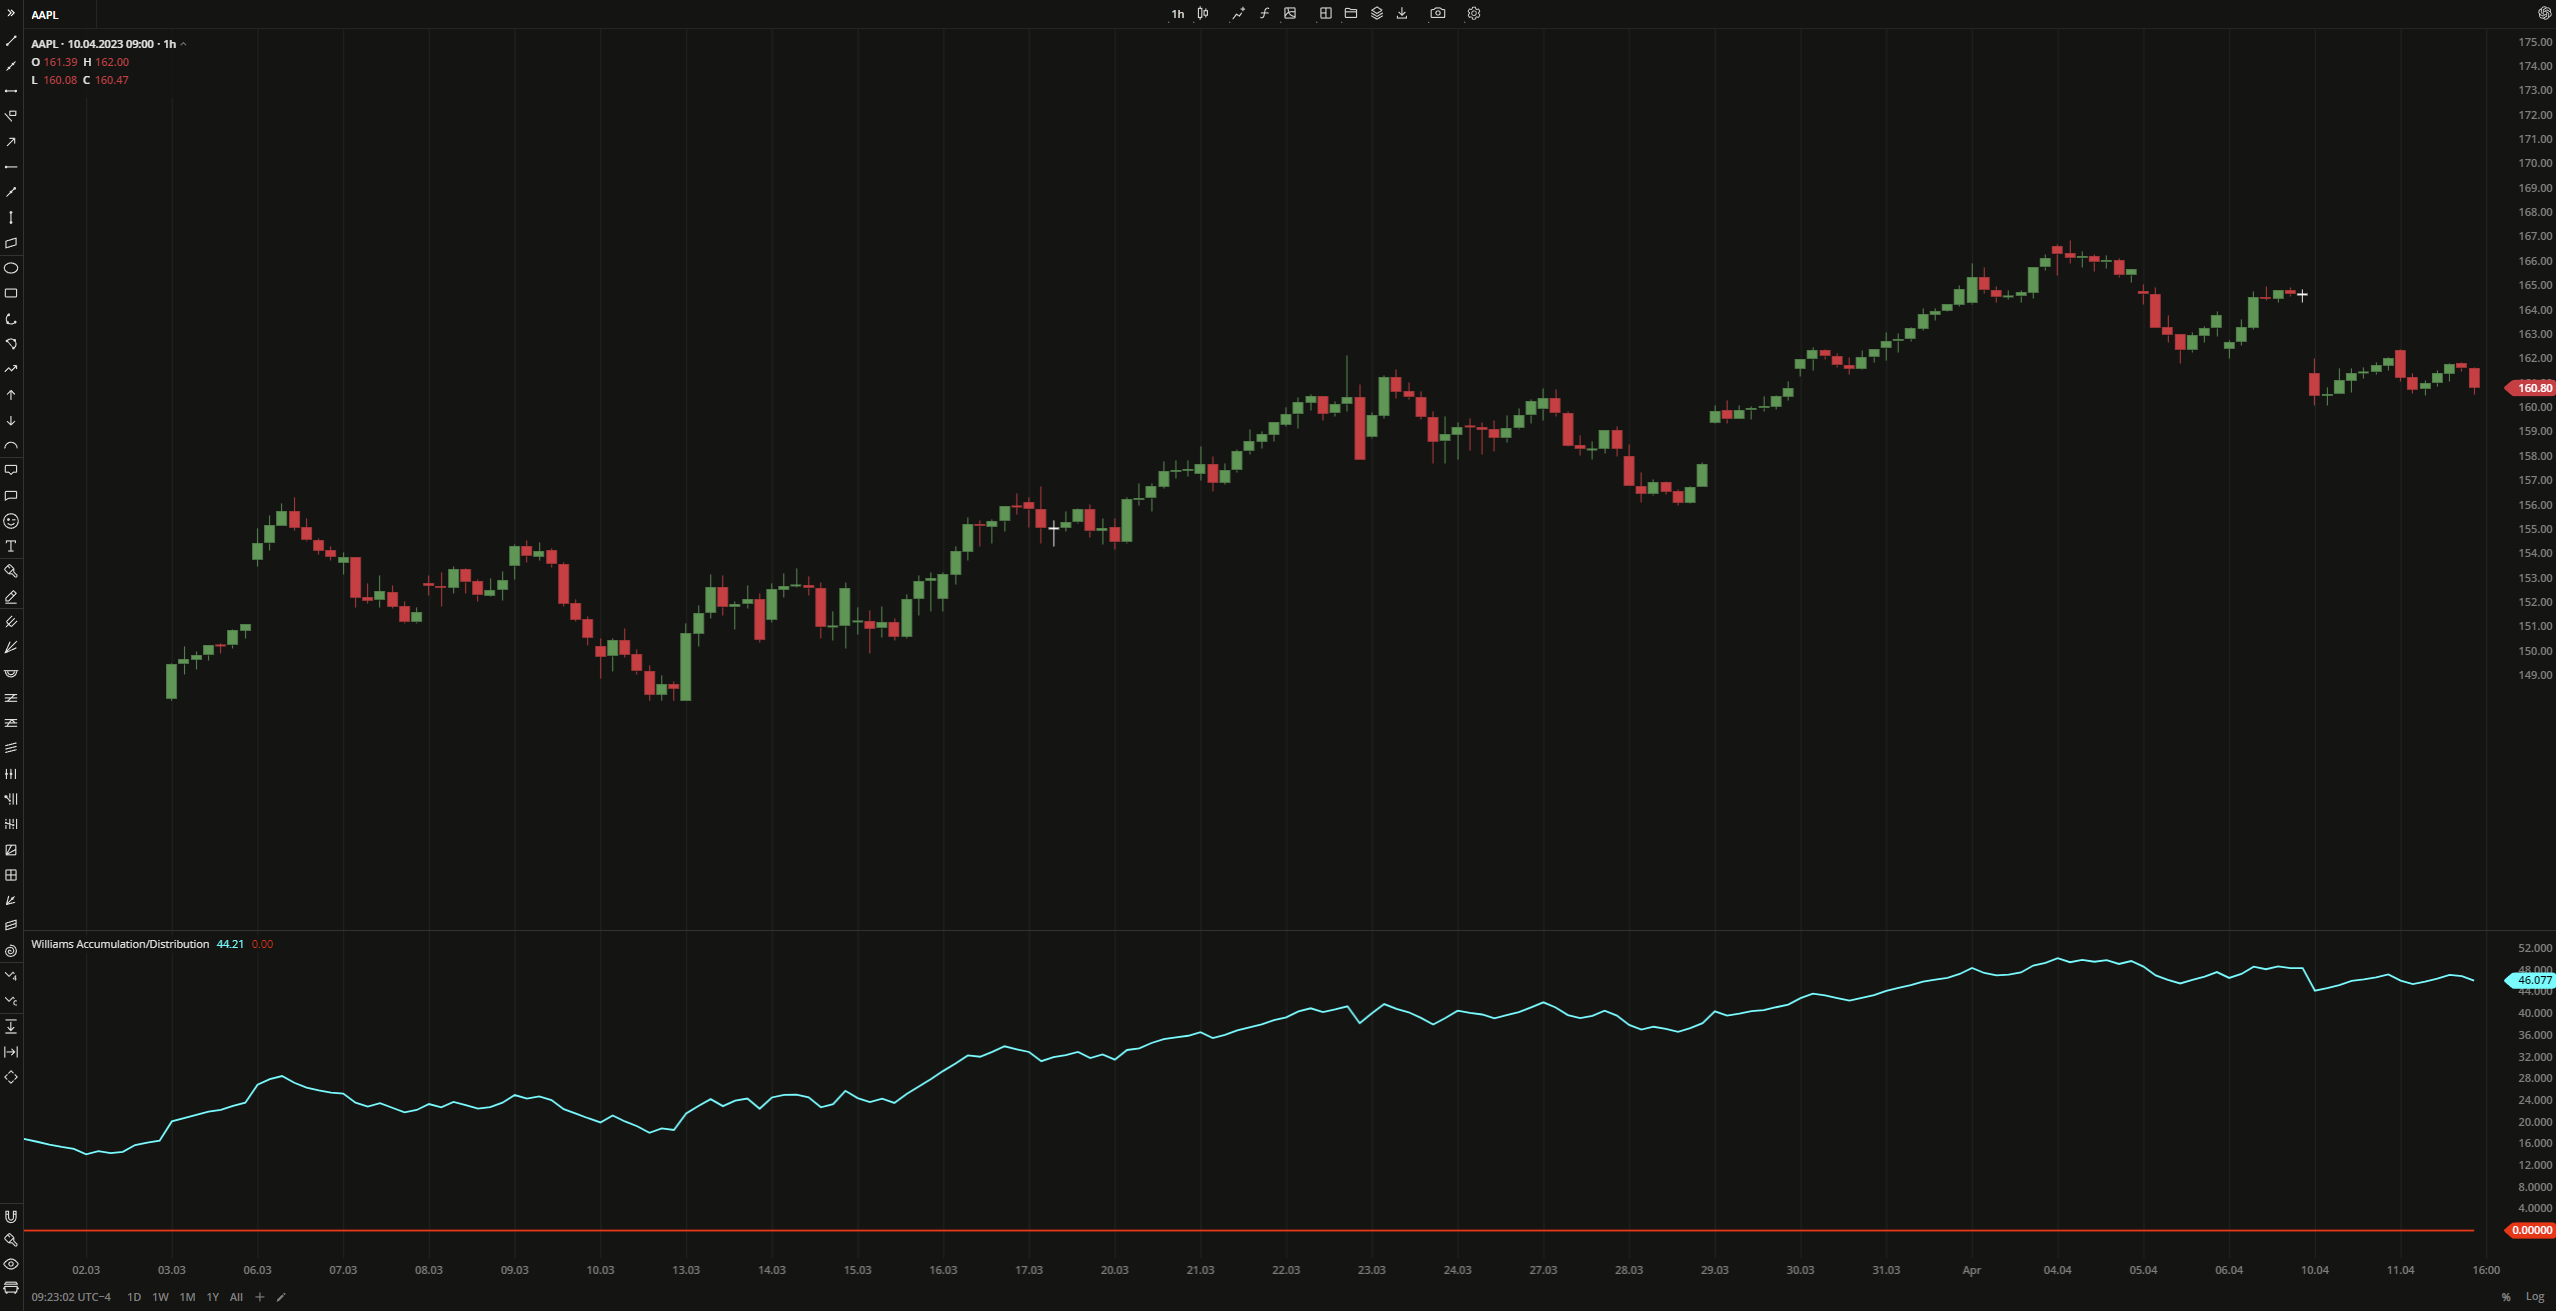
Task: Click the indicator value 44.21
Action: pyautogui.click(x=230, y=944)
